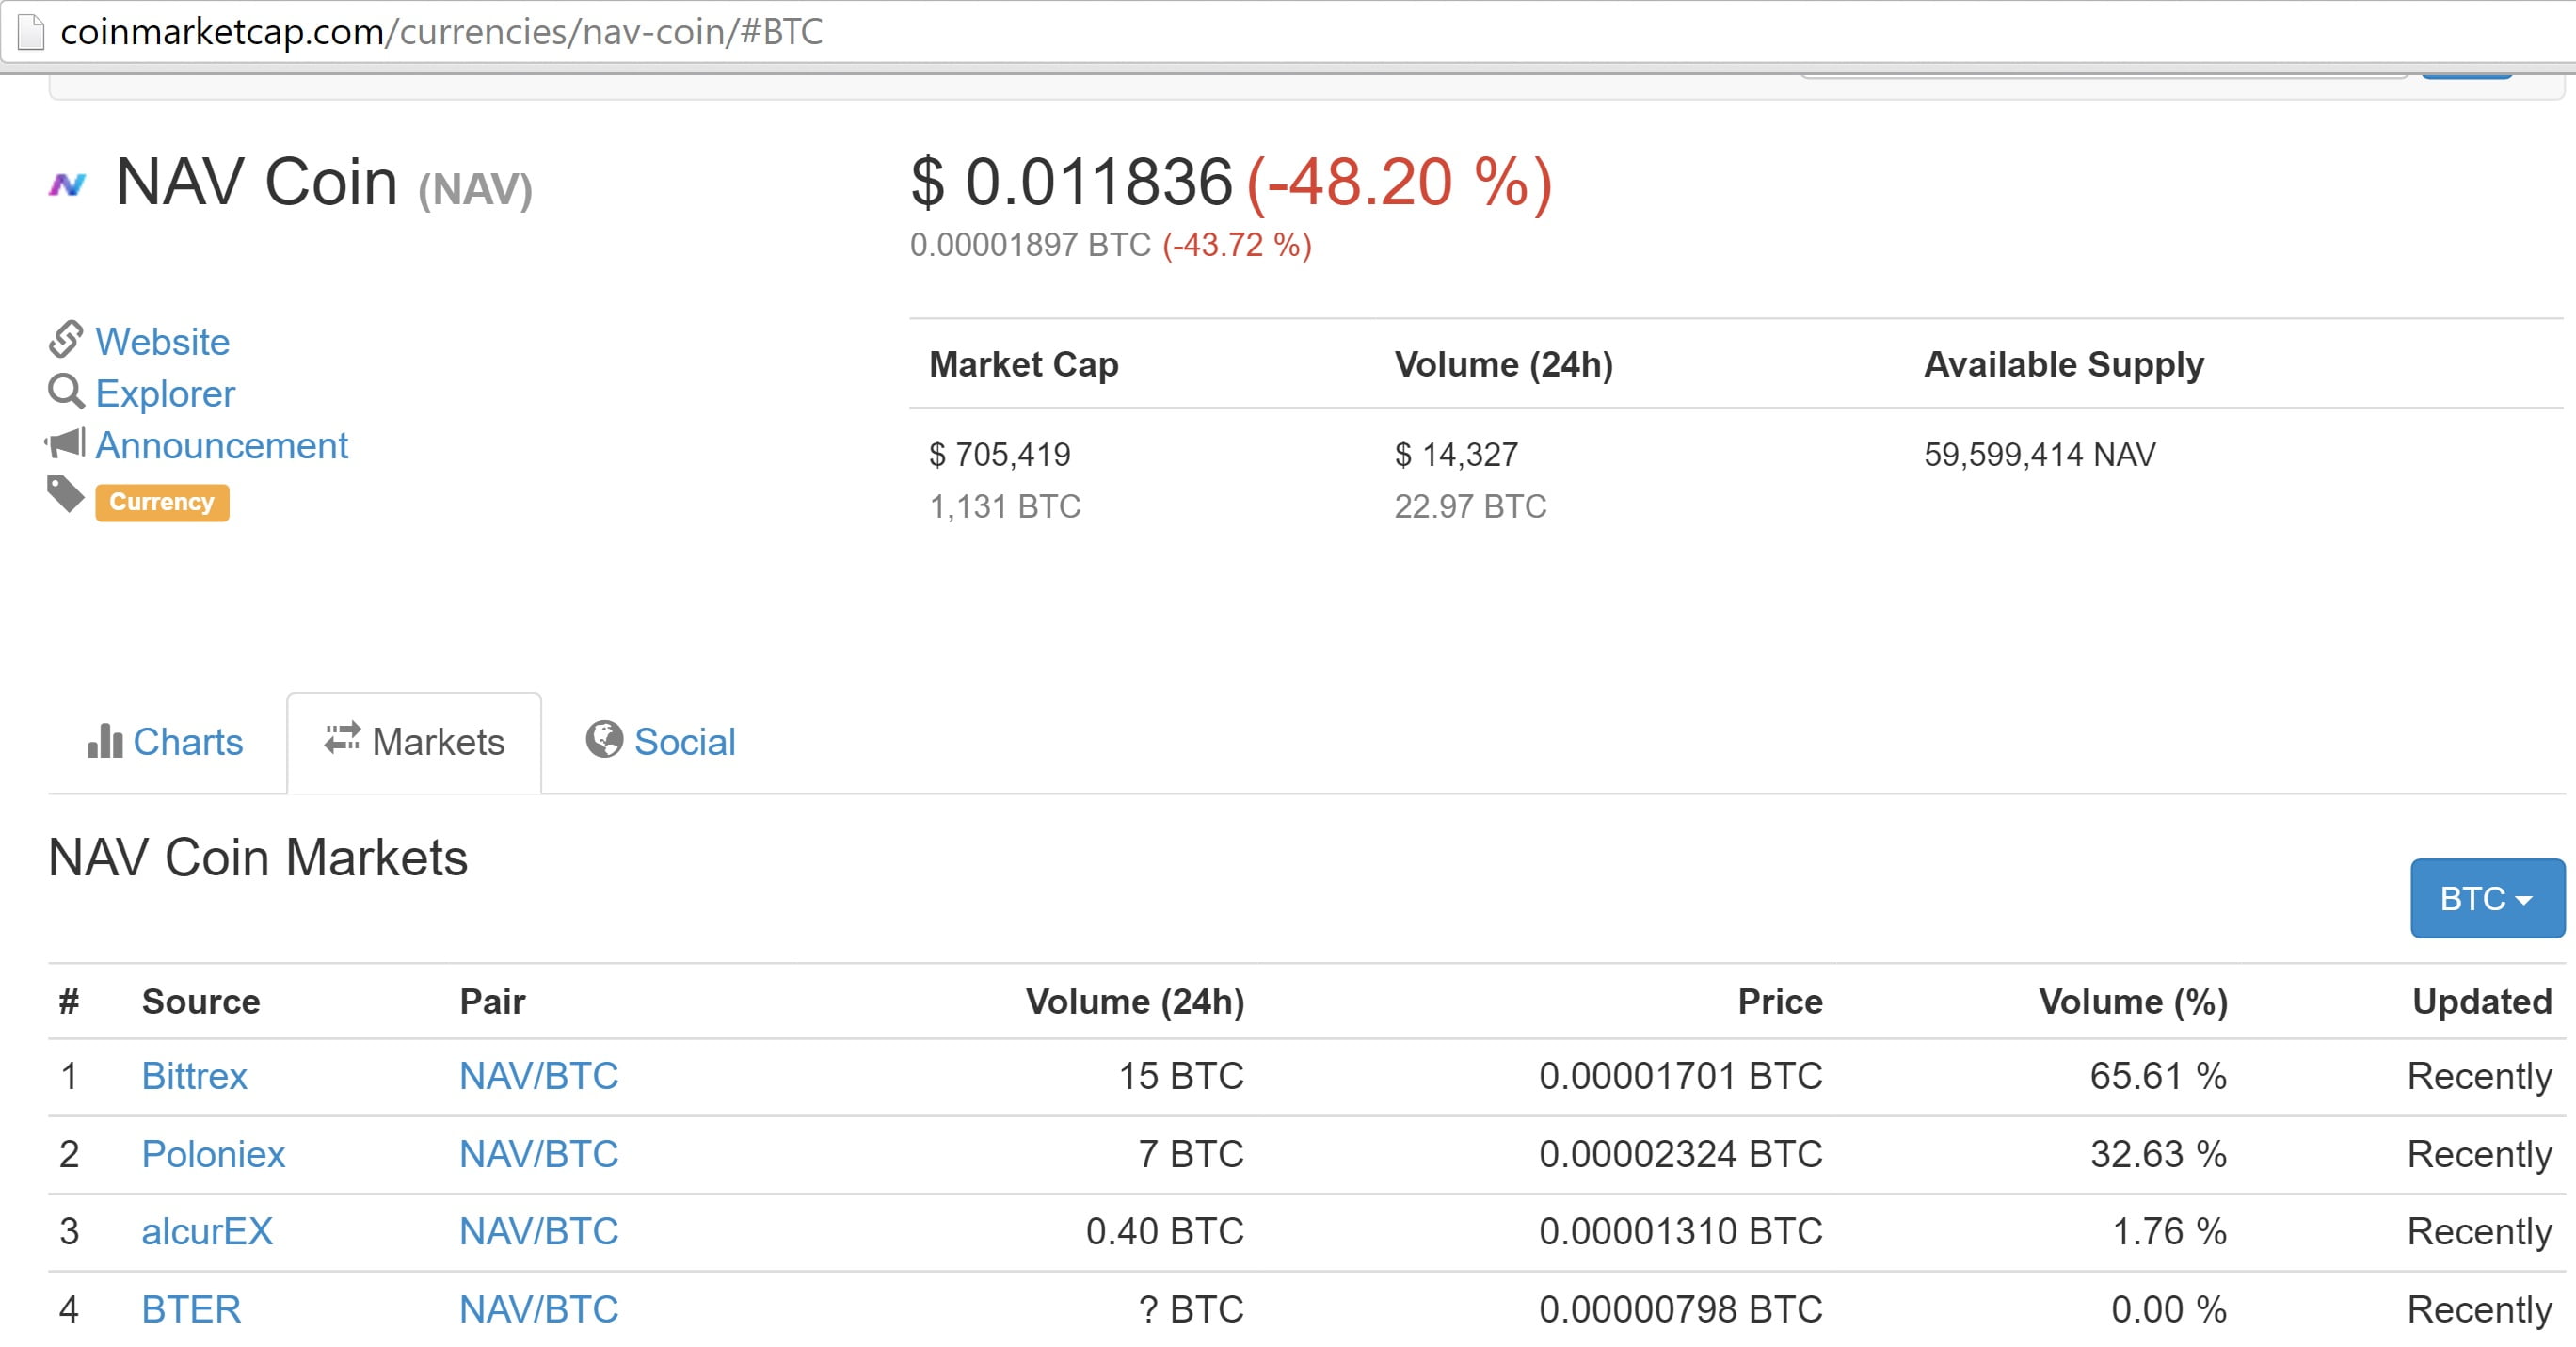Open the Announcement link
Viewport: 2576px width, 1347px height.
221,446
